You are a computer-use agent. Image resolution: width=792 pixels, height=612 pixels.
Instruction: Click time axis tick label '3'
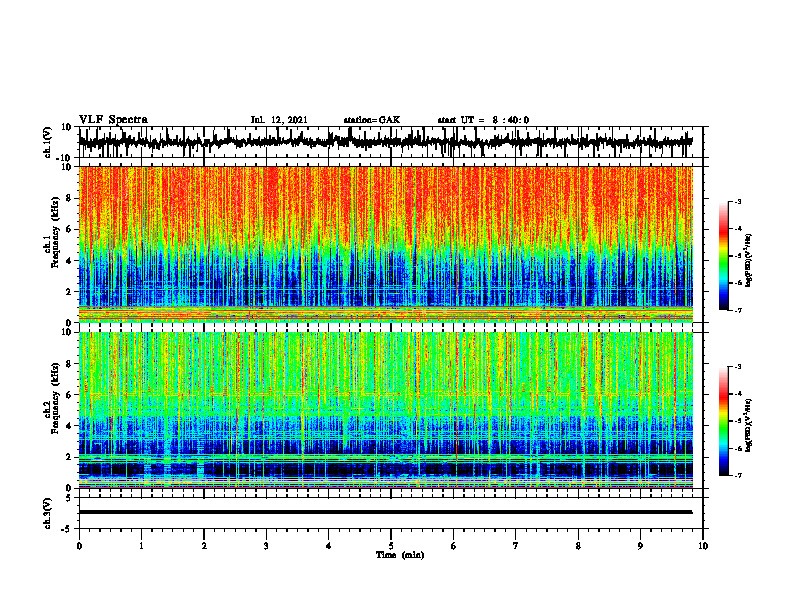266,546
